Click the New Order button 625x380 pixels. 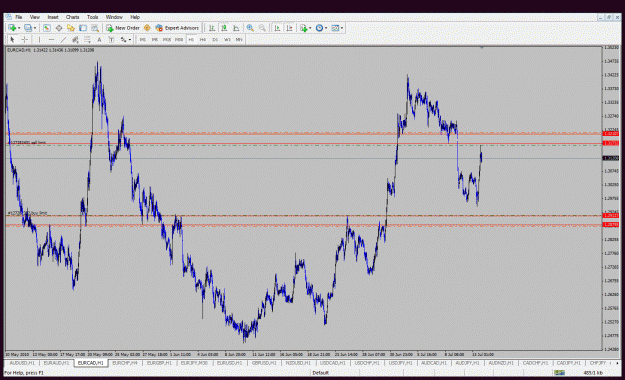(x=123, y=28)
